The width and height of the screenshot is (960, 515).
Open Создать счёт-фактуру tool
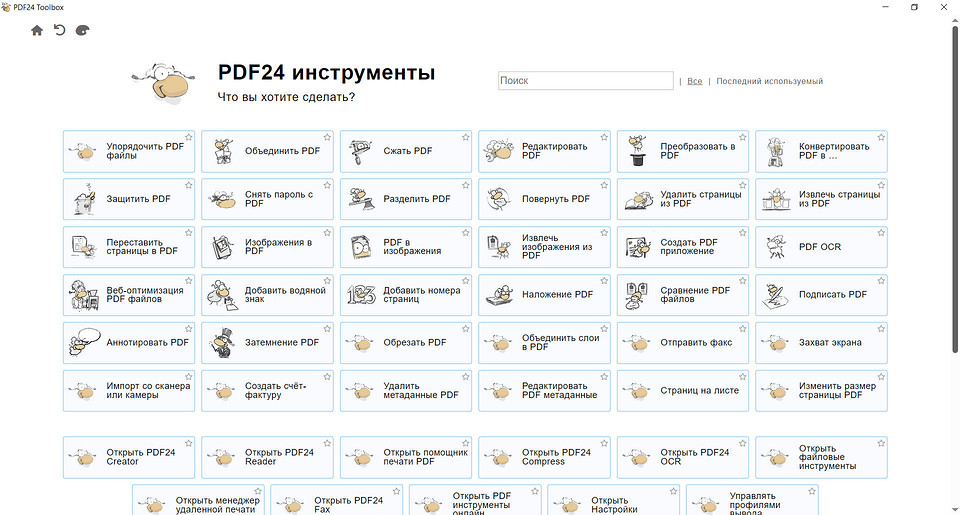(x=268, y=391)
